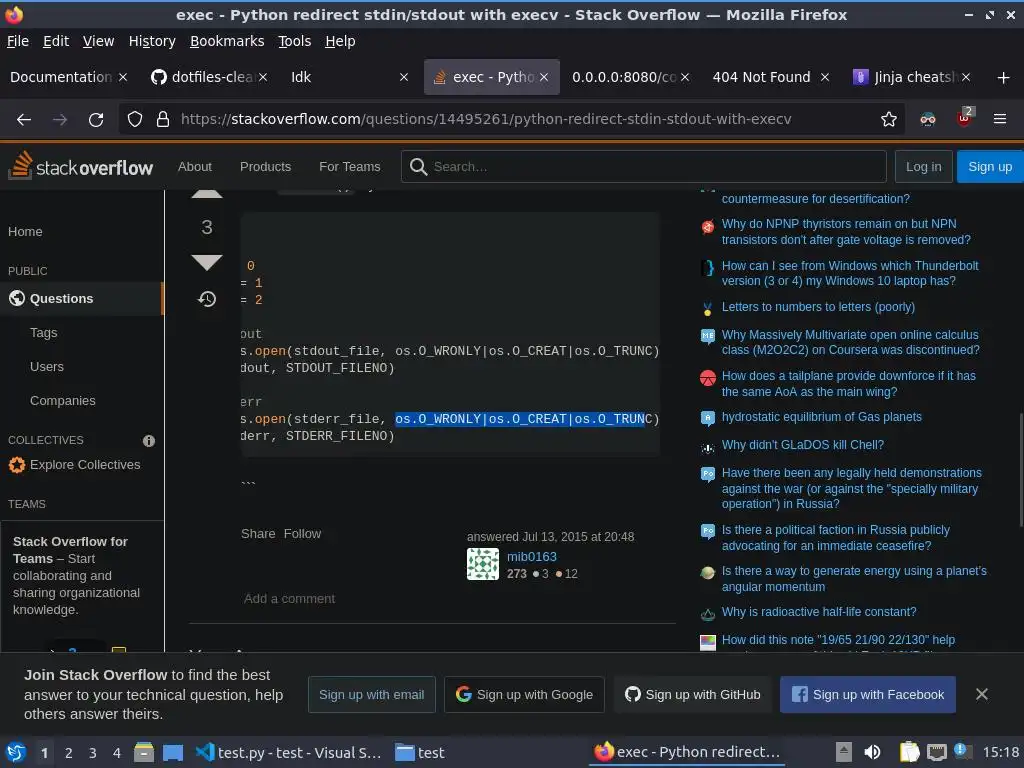Sign up with Google
The width and height of the screenshot is (1024, 768).
pyautogui.click(x=524, y=695)
